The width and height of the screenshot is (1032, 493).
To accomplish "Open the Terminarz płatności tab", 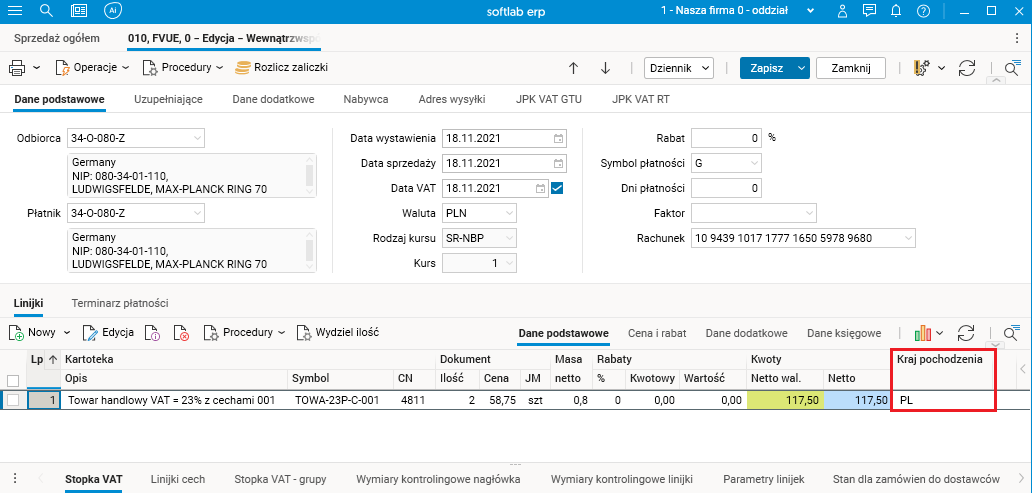I will [120, 303].
